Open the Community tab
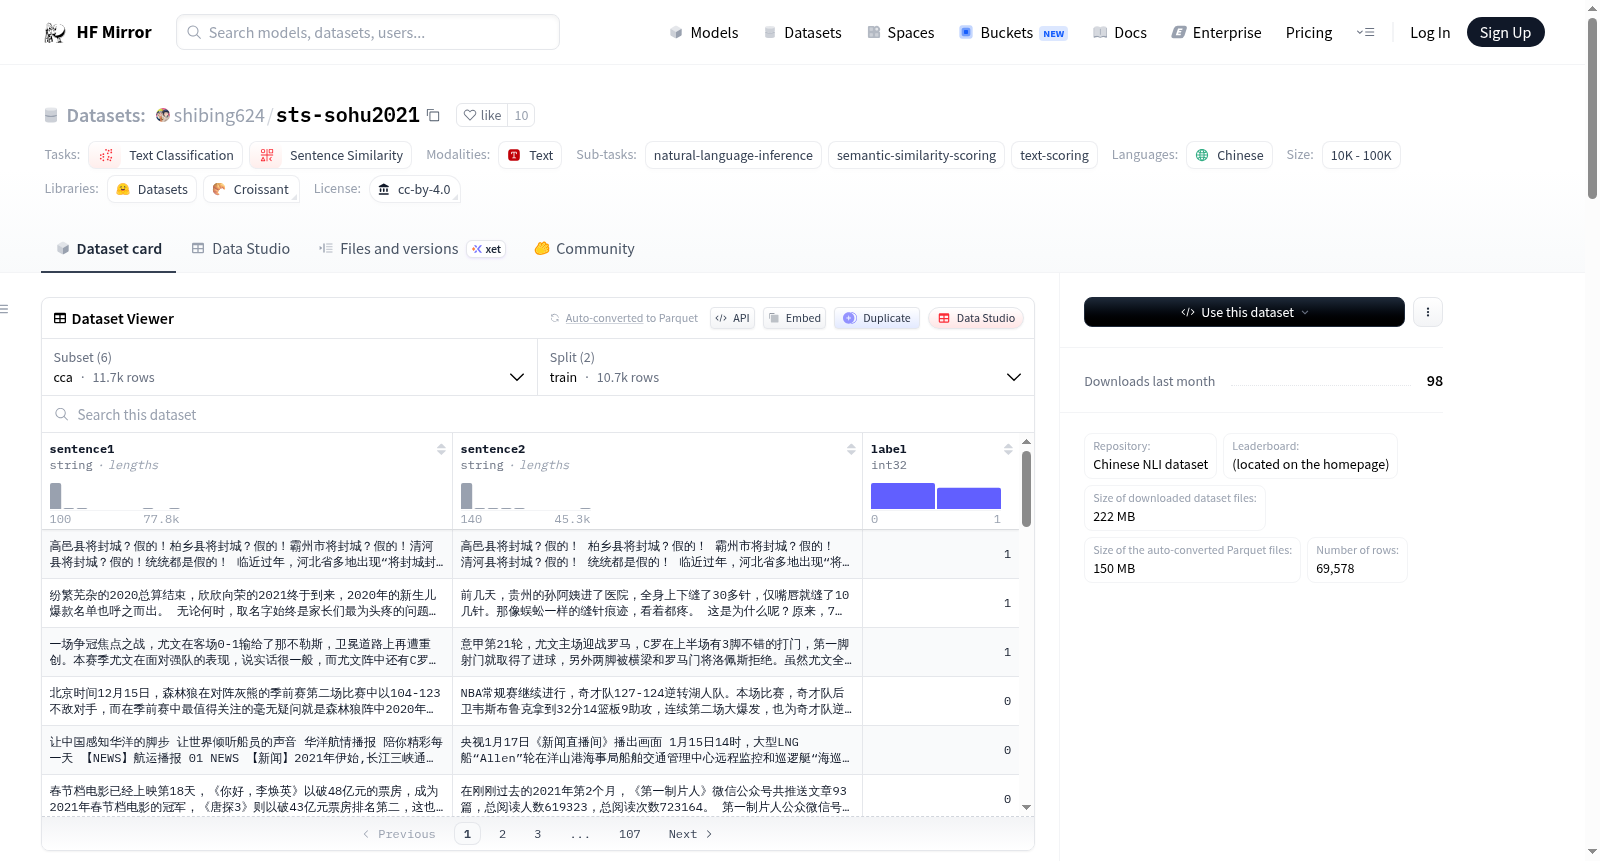 (x=584, y=249)
